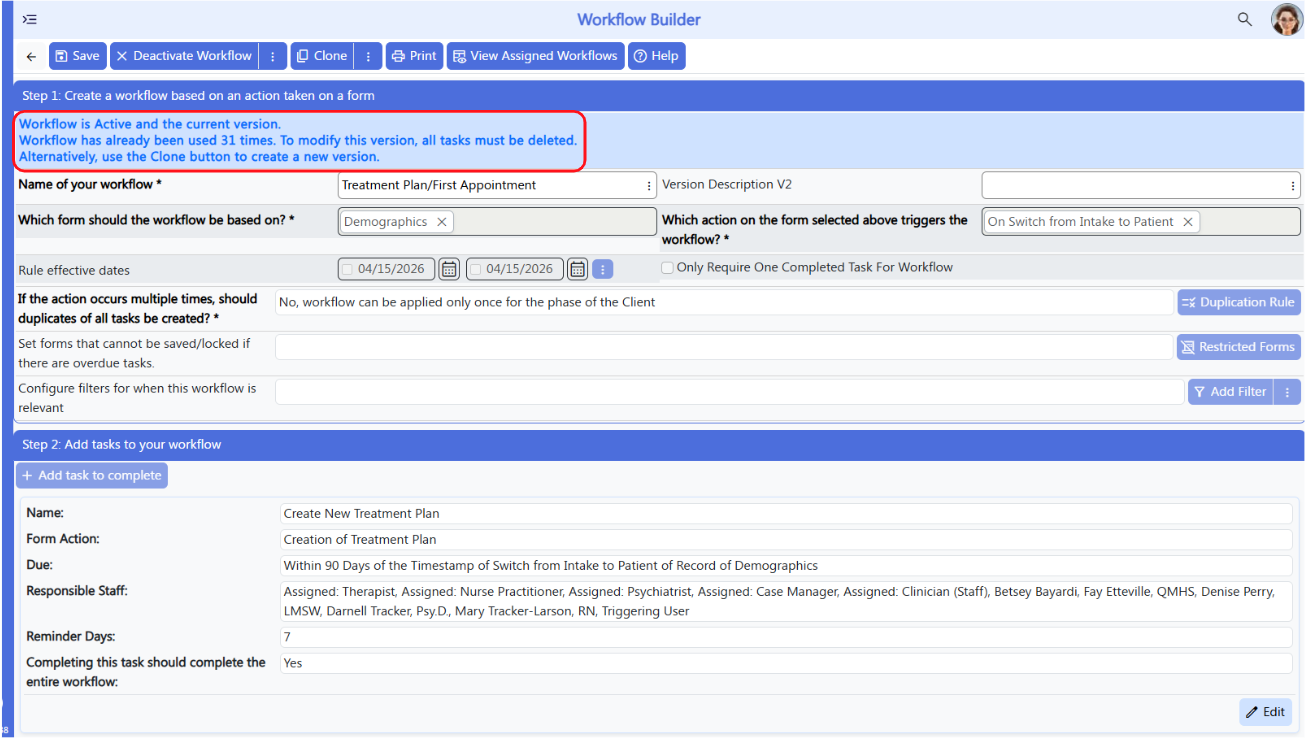Click the restricted forms empty field
Viewport: 1307px width, 742px height.
pos(724,347)
